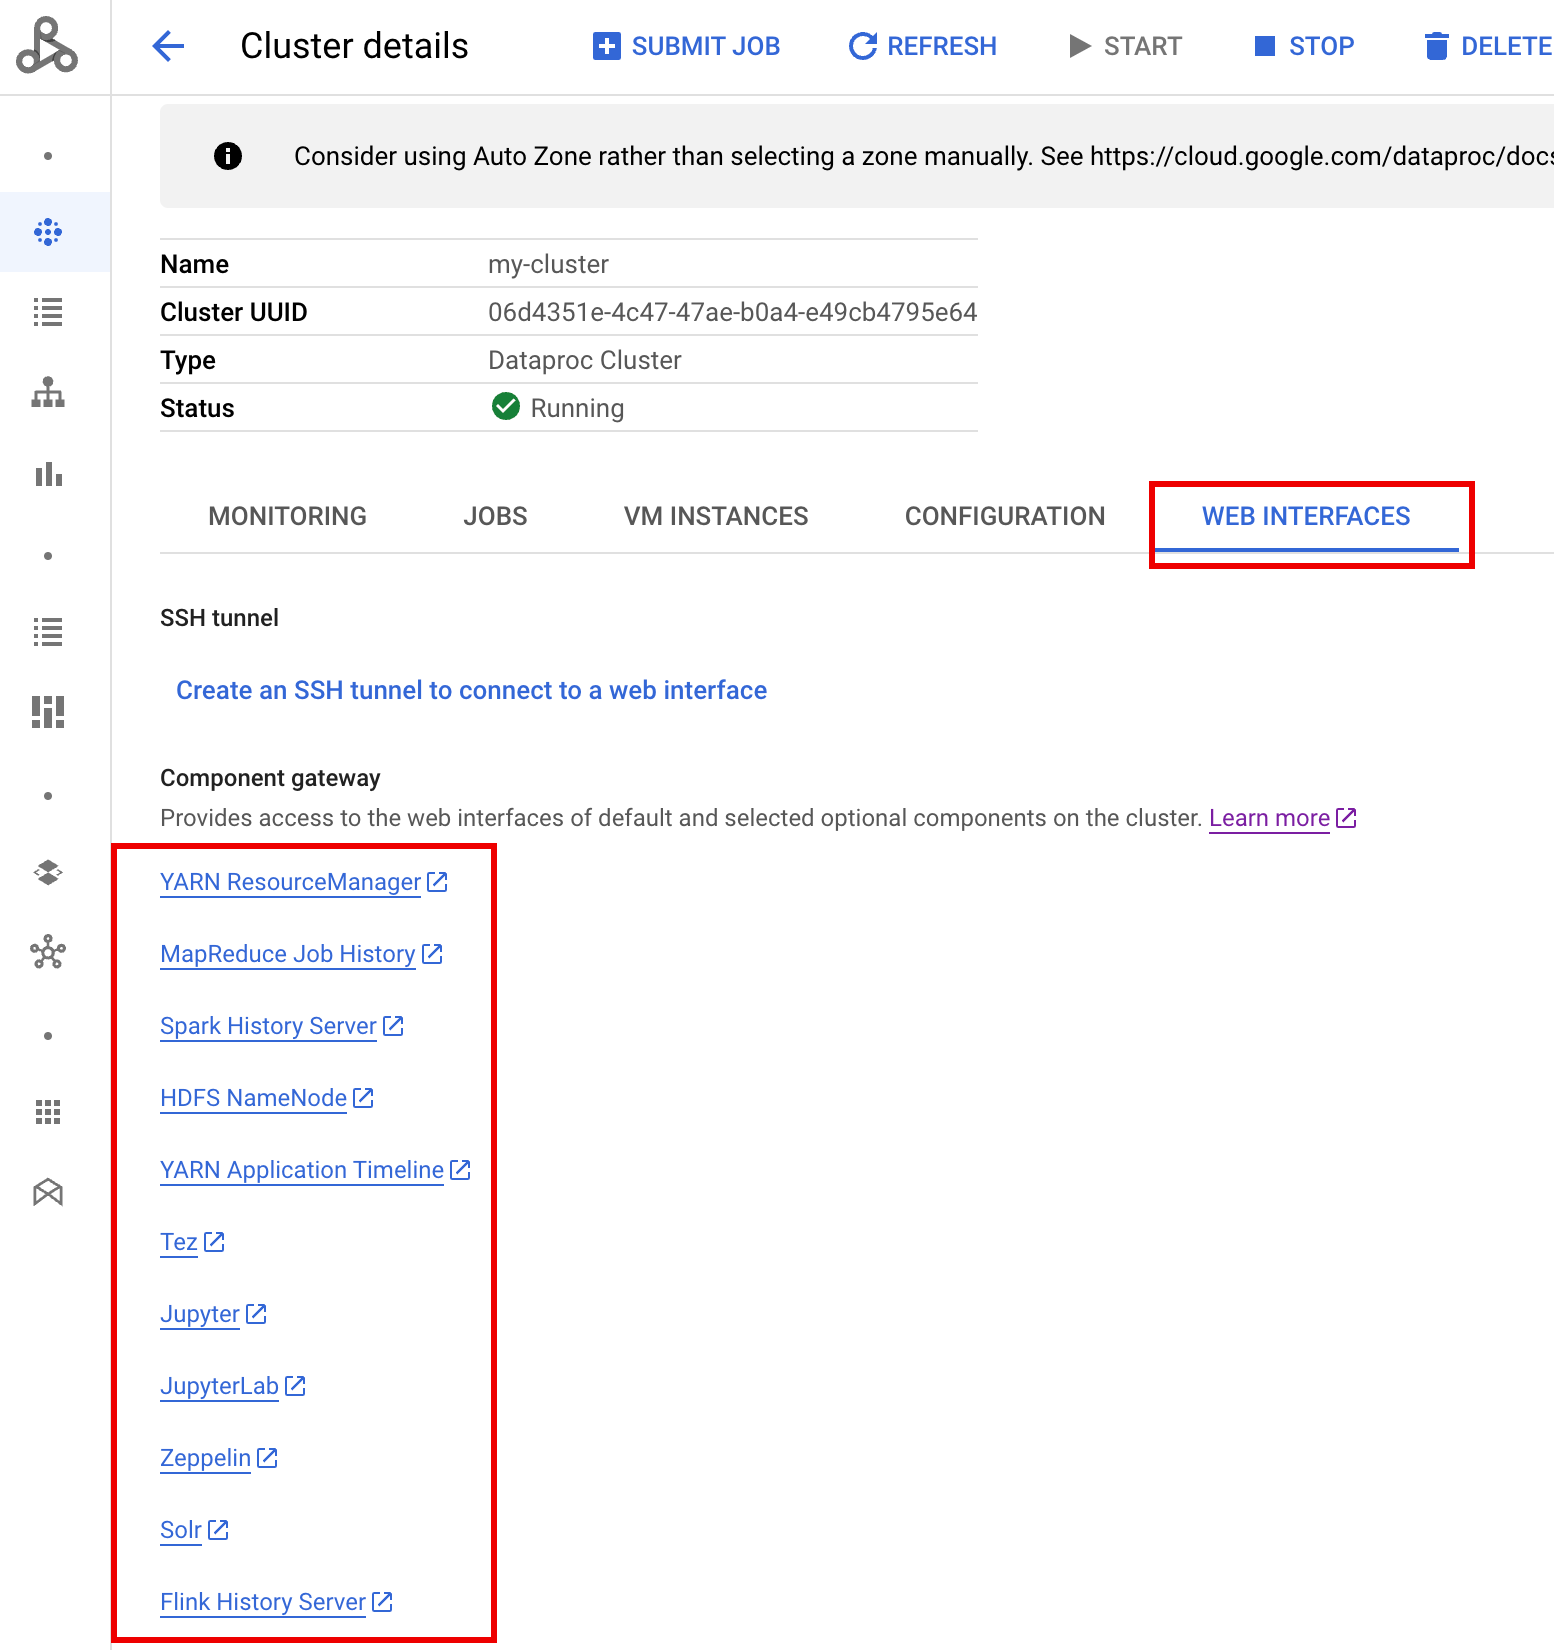Select the highlighted Clusters icon in sidebar
Screen dimensions: 1554x1650
click(48, 232)
